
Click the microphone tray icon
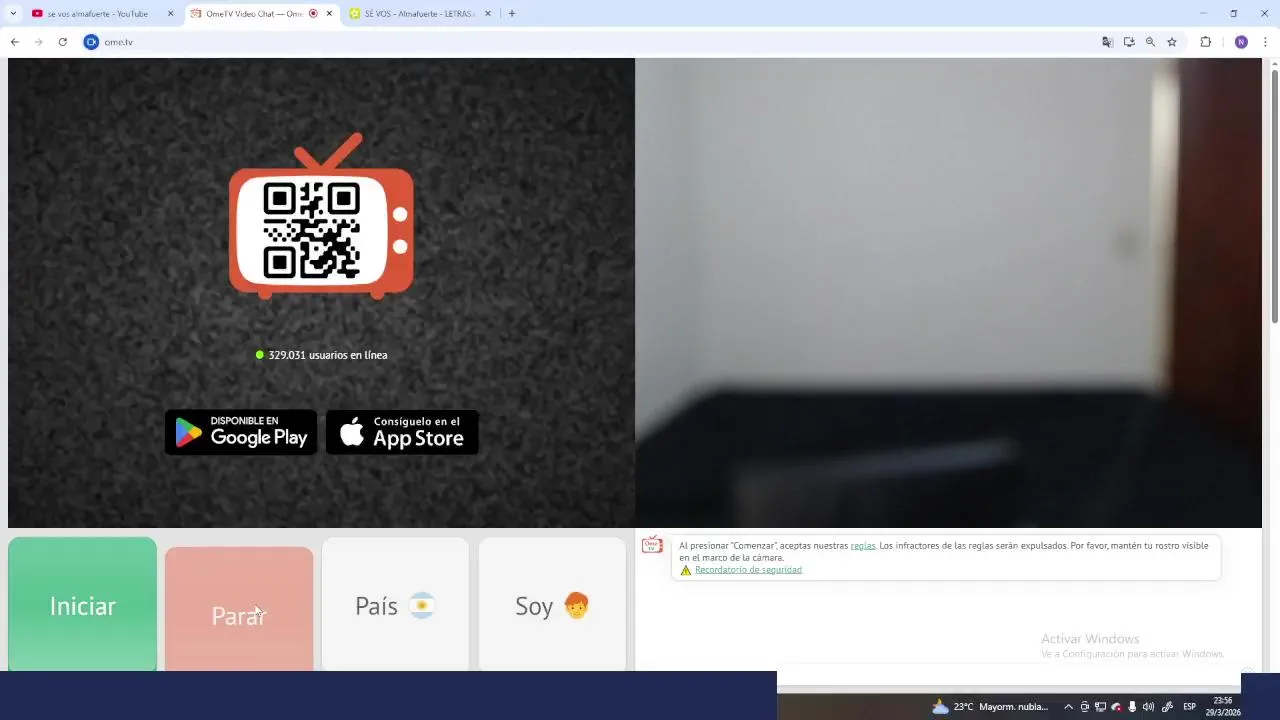[x=1132, y=707]
